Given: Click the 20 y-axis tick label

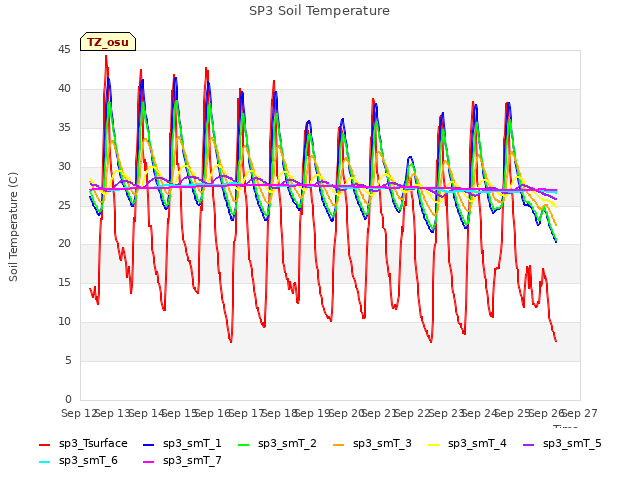Looking at the screenshot, I should pos(64,244).
